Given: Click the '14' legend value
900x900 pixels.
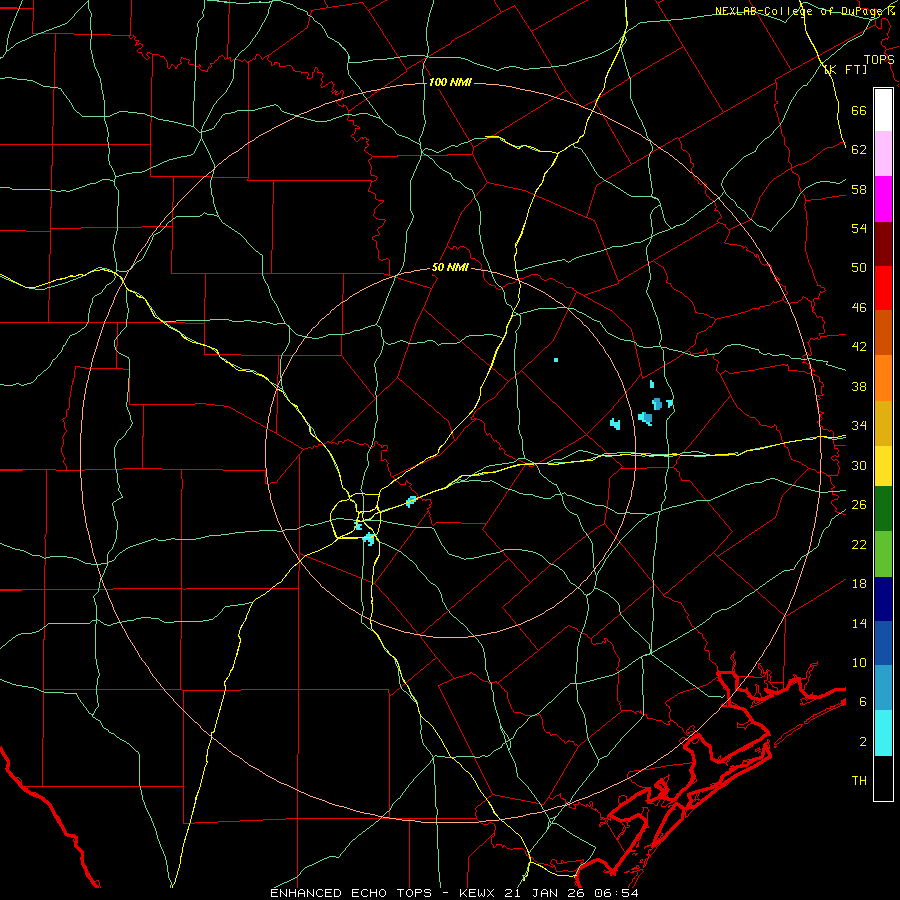Looking at the screenshot, I should coord(859,623).
